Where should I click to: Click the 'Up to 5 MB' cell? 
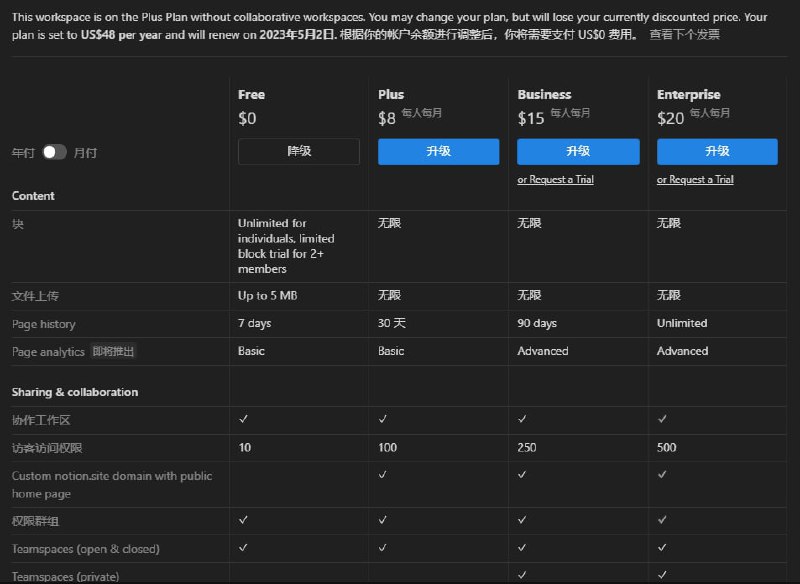pos(267,296)
